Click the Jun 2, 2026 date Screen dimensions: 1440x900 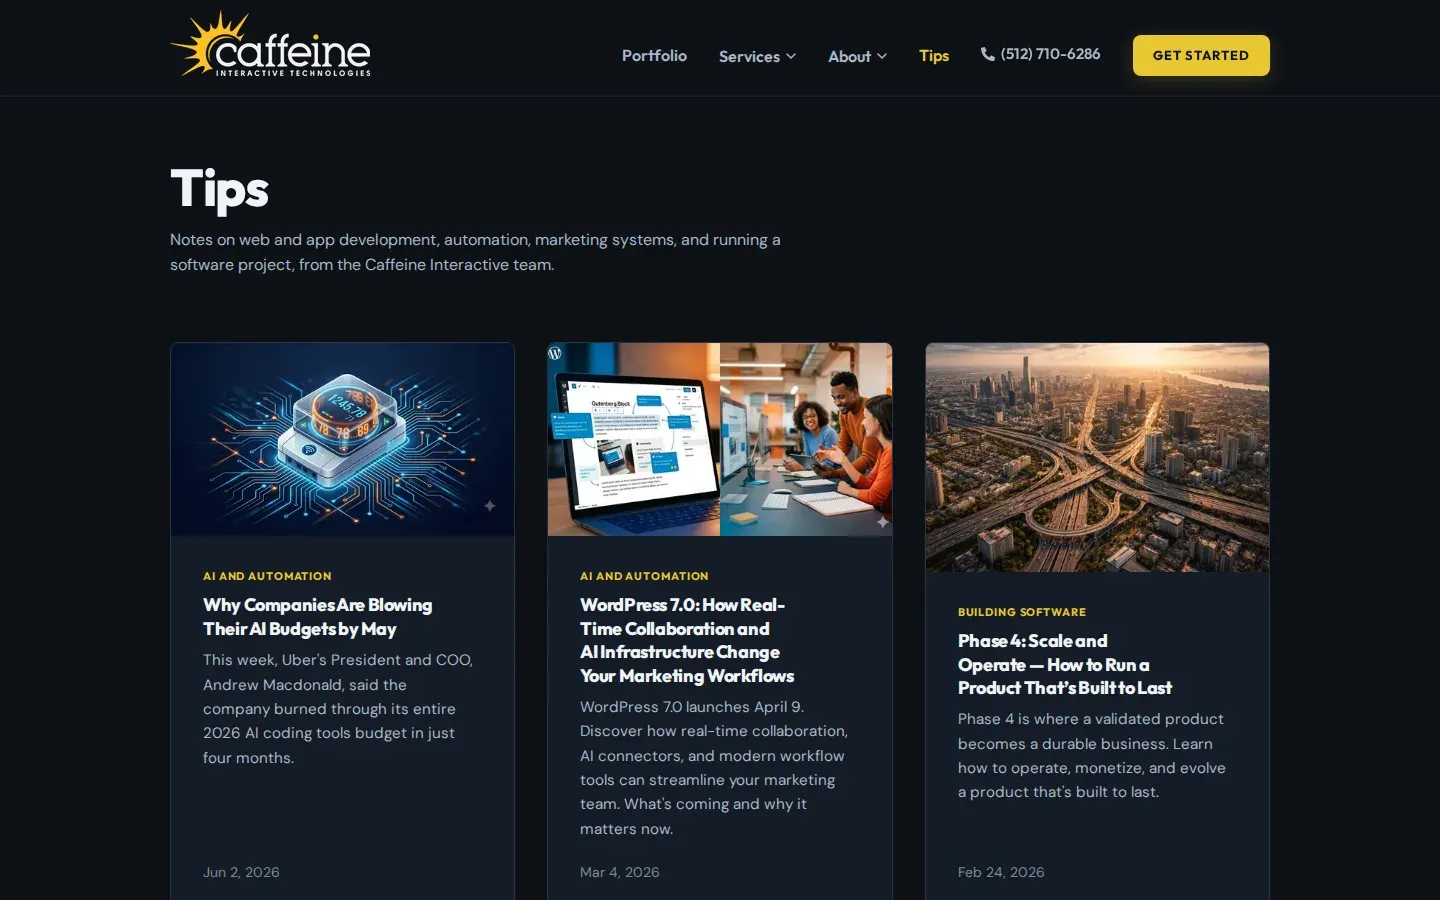coord(241,872)
